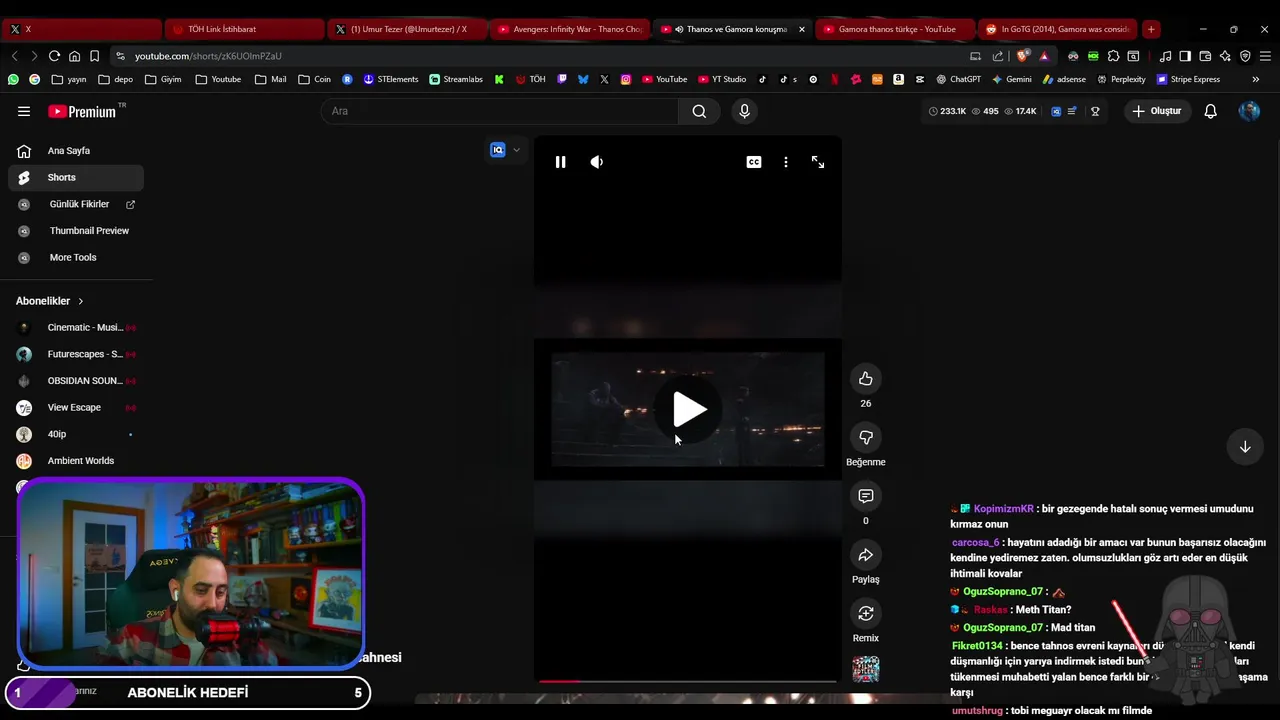Click the large center play button
1280x720 pixels.
[x=689, y=410]
